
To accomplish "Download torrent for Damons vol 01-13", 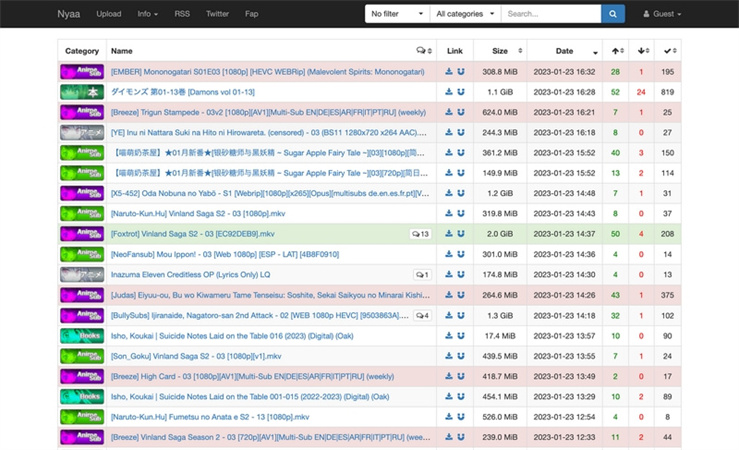I will [449, 92].
